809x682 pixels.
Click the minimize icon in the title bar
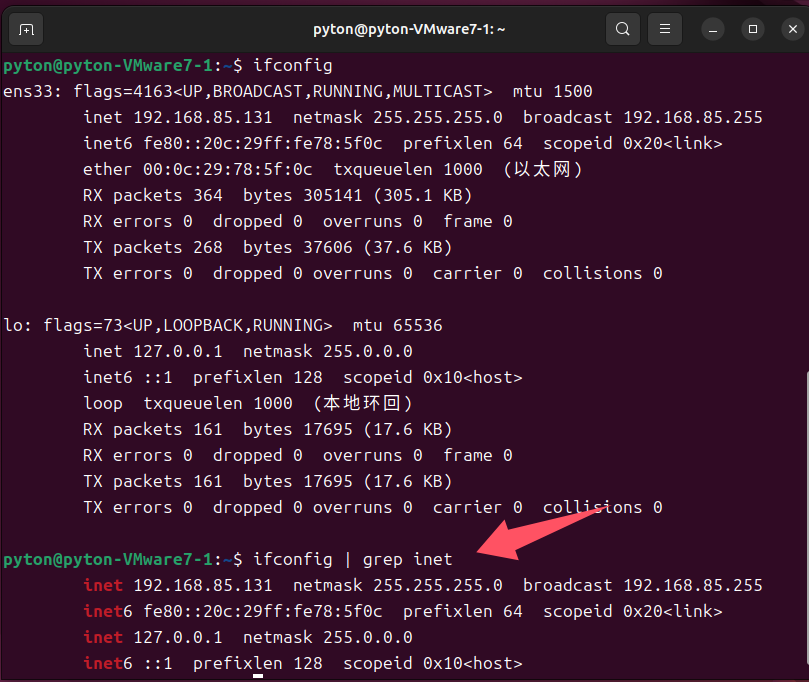(x=712, y=28)
